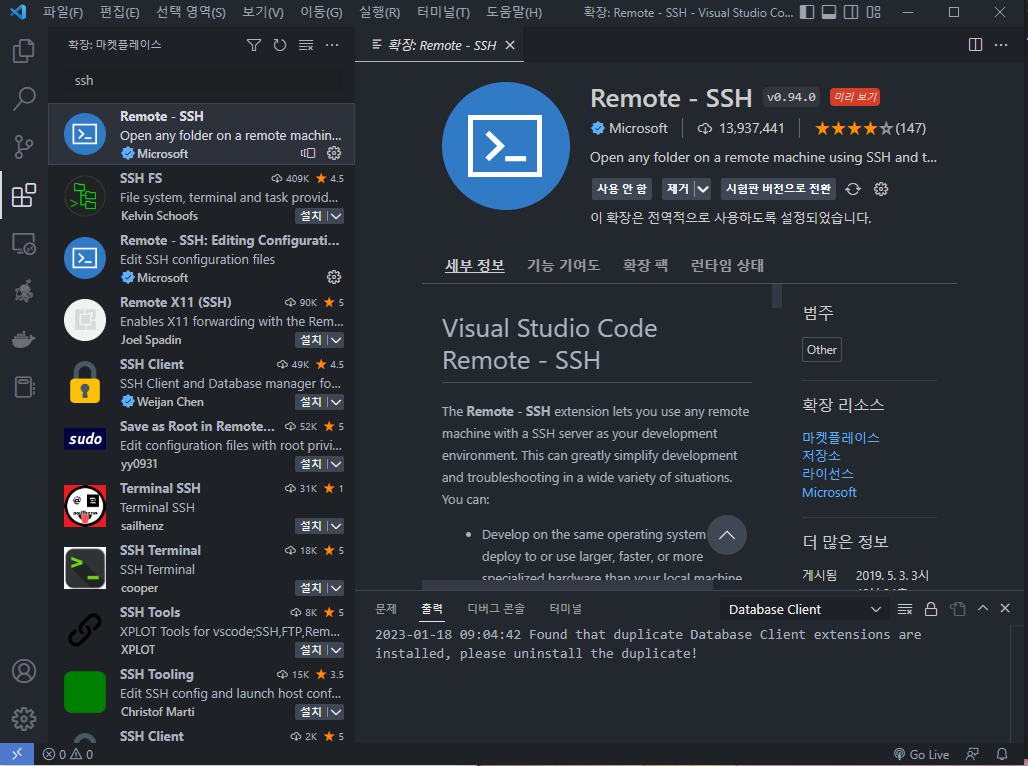The image size is (1028, 766).
Task: Expand the uninstall (제거) dropdown arrow
Action: pos(703,189)
